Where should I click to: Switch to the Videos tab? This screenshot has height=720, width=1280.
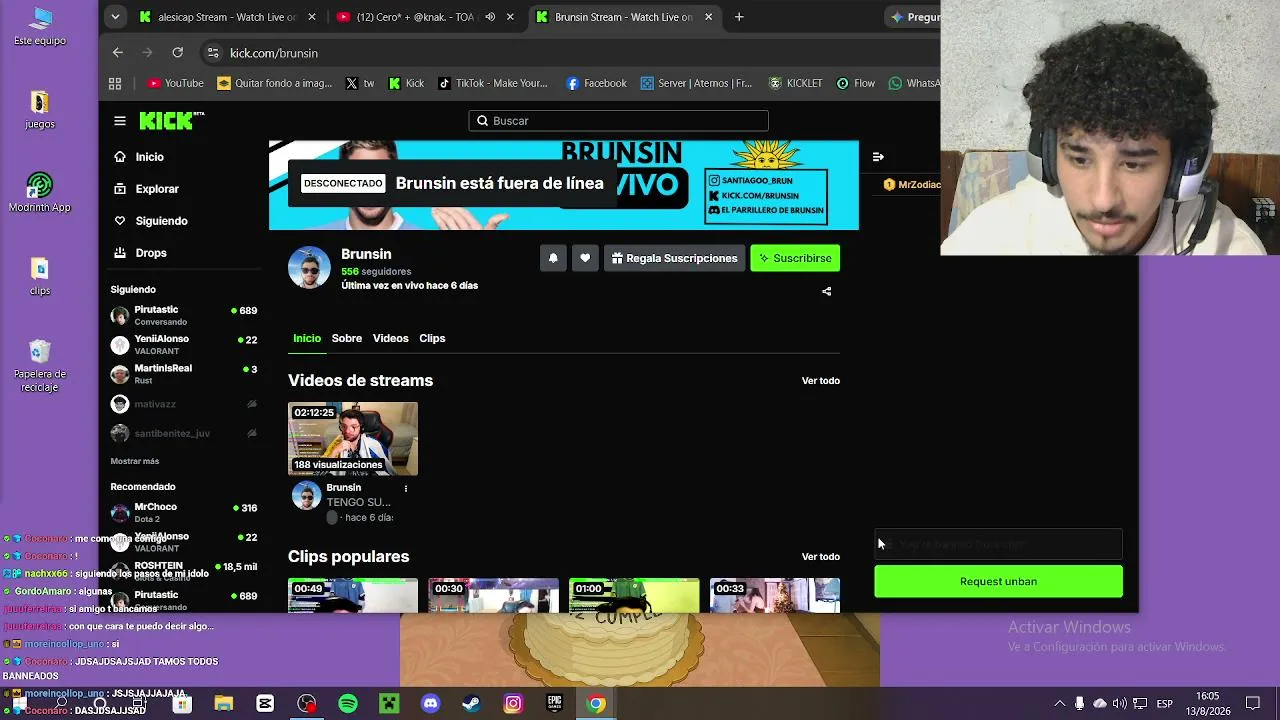click(391, 338)
